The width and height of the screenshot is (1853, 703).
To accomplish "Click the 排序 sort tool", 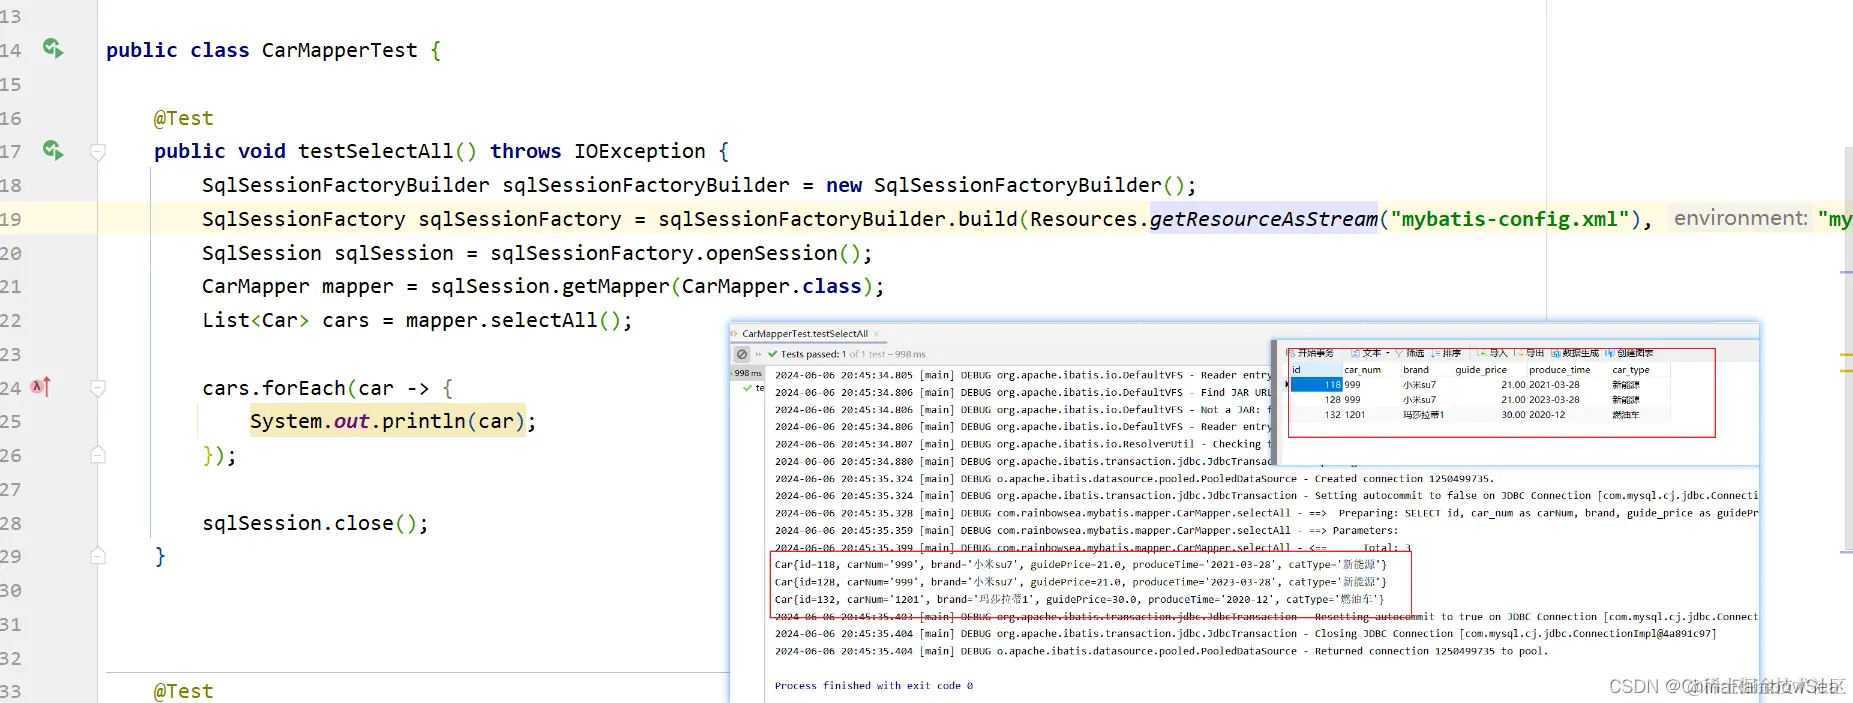I will coord(1446,353).
